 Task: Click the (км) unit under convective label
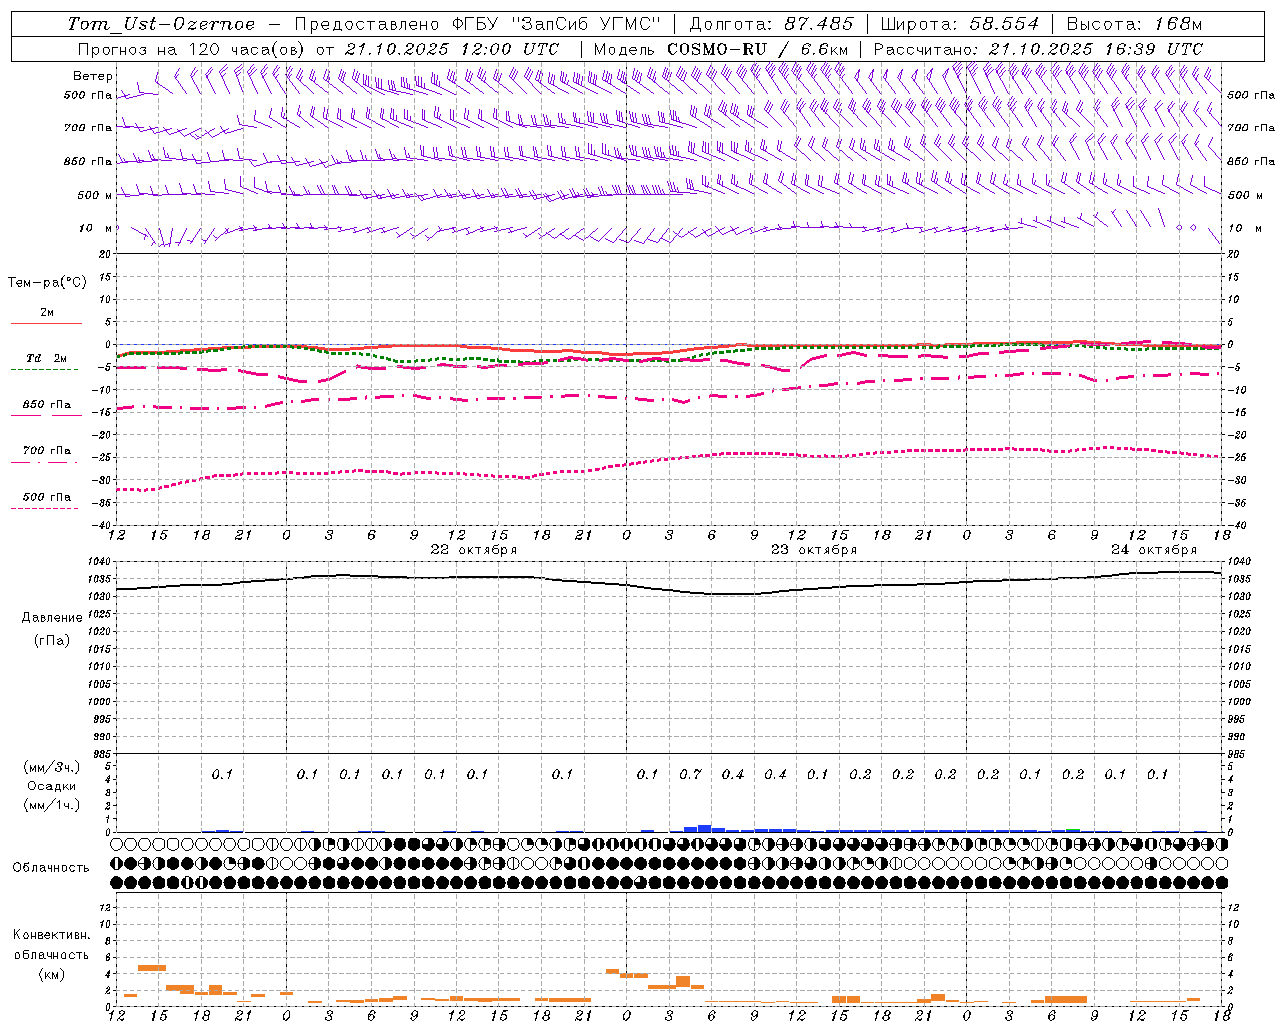pyautogui.click(x=52, y=974)
